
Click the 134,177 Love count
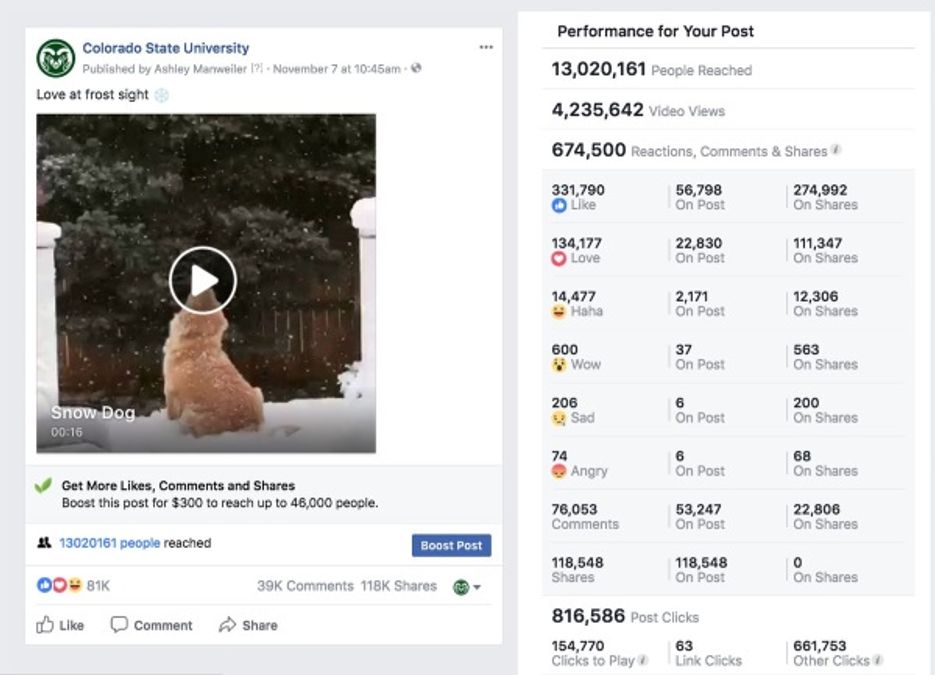tap(577, 243)
